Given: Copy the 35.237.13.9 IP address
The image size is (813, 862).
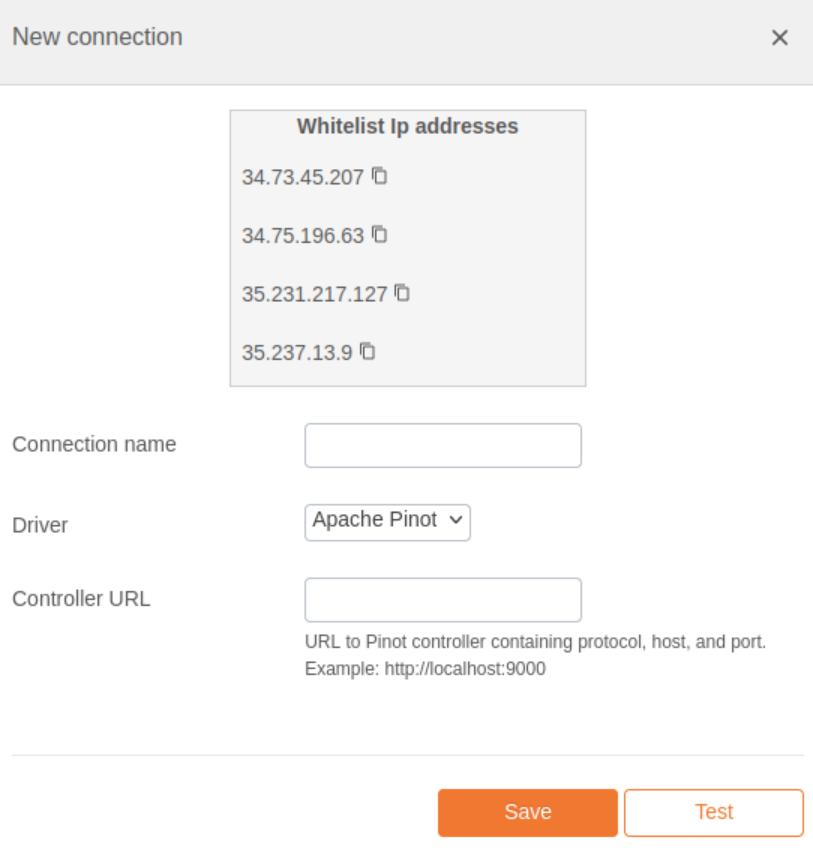Looking at the screenshot, I should [368, 351].
